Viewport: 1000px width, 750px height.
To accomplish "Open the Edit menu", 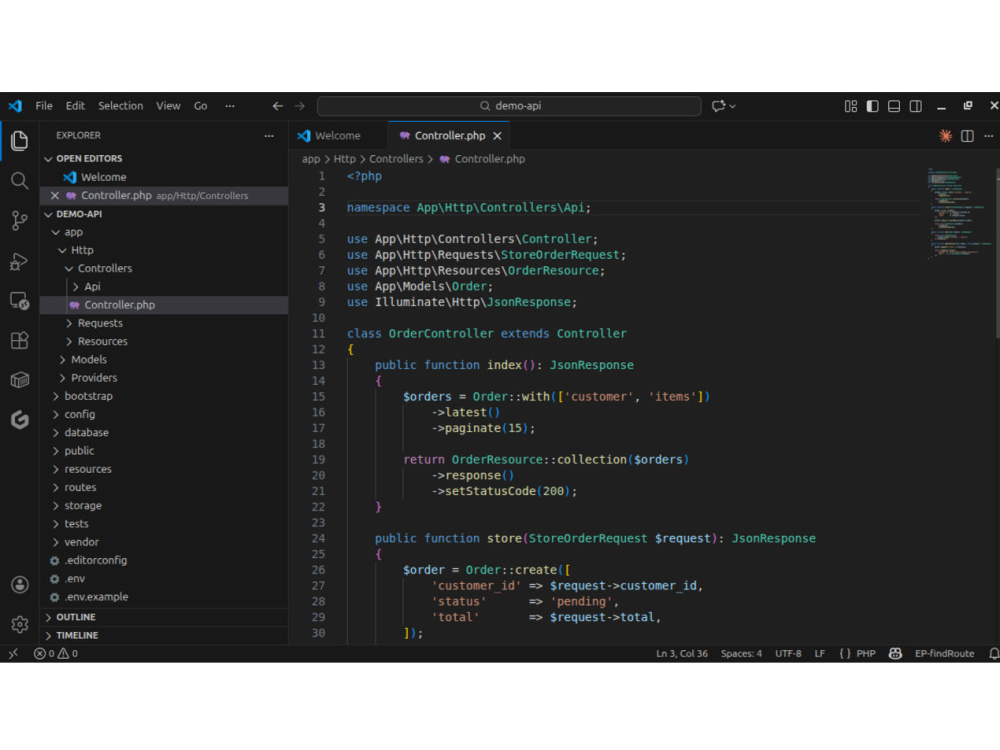I will click(x=75, y=106).
